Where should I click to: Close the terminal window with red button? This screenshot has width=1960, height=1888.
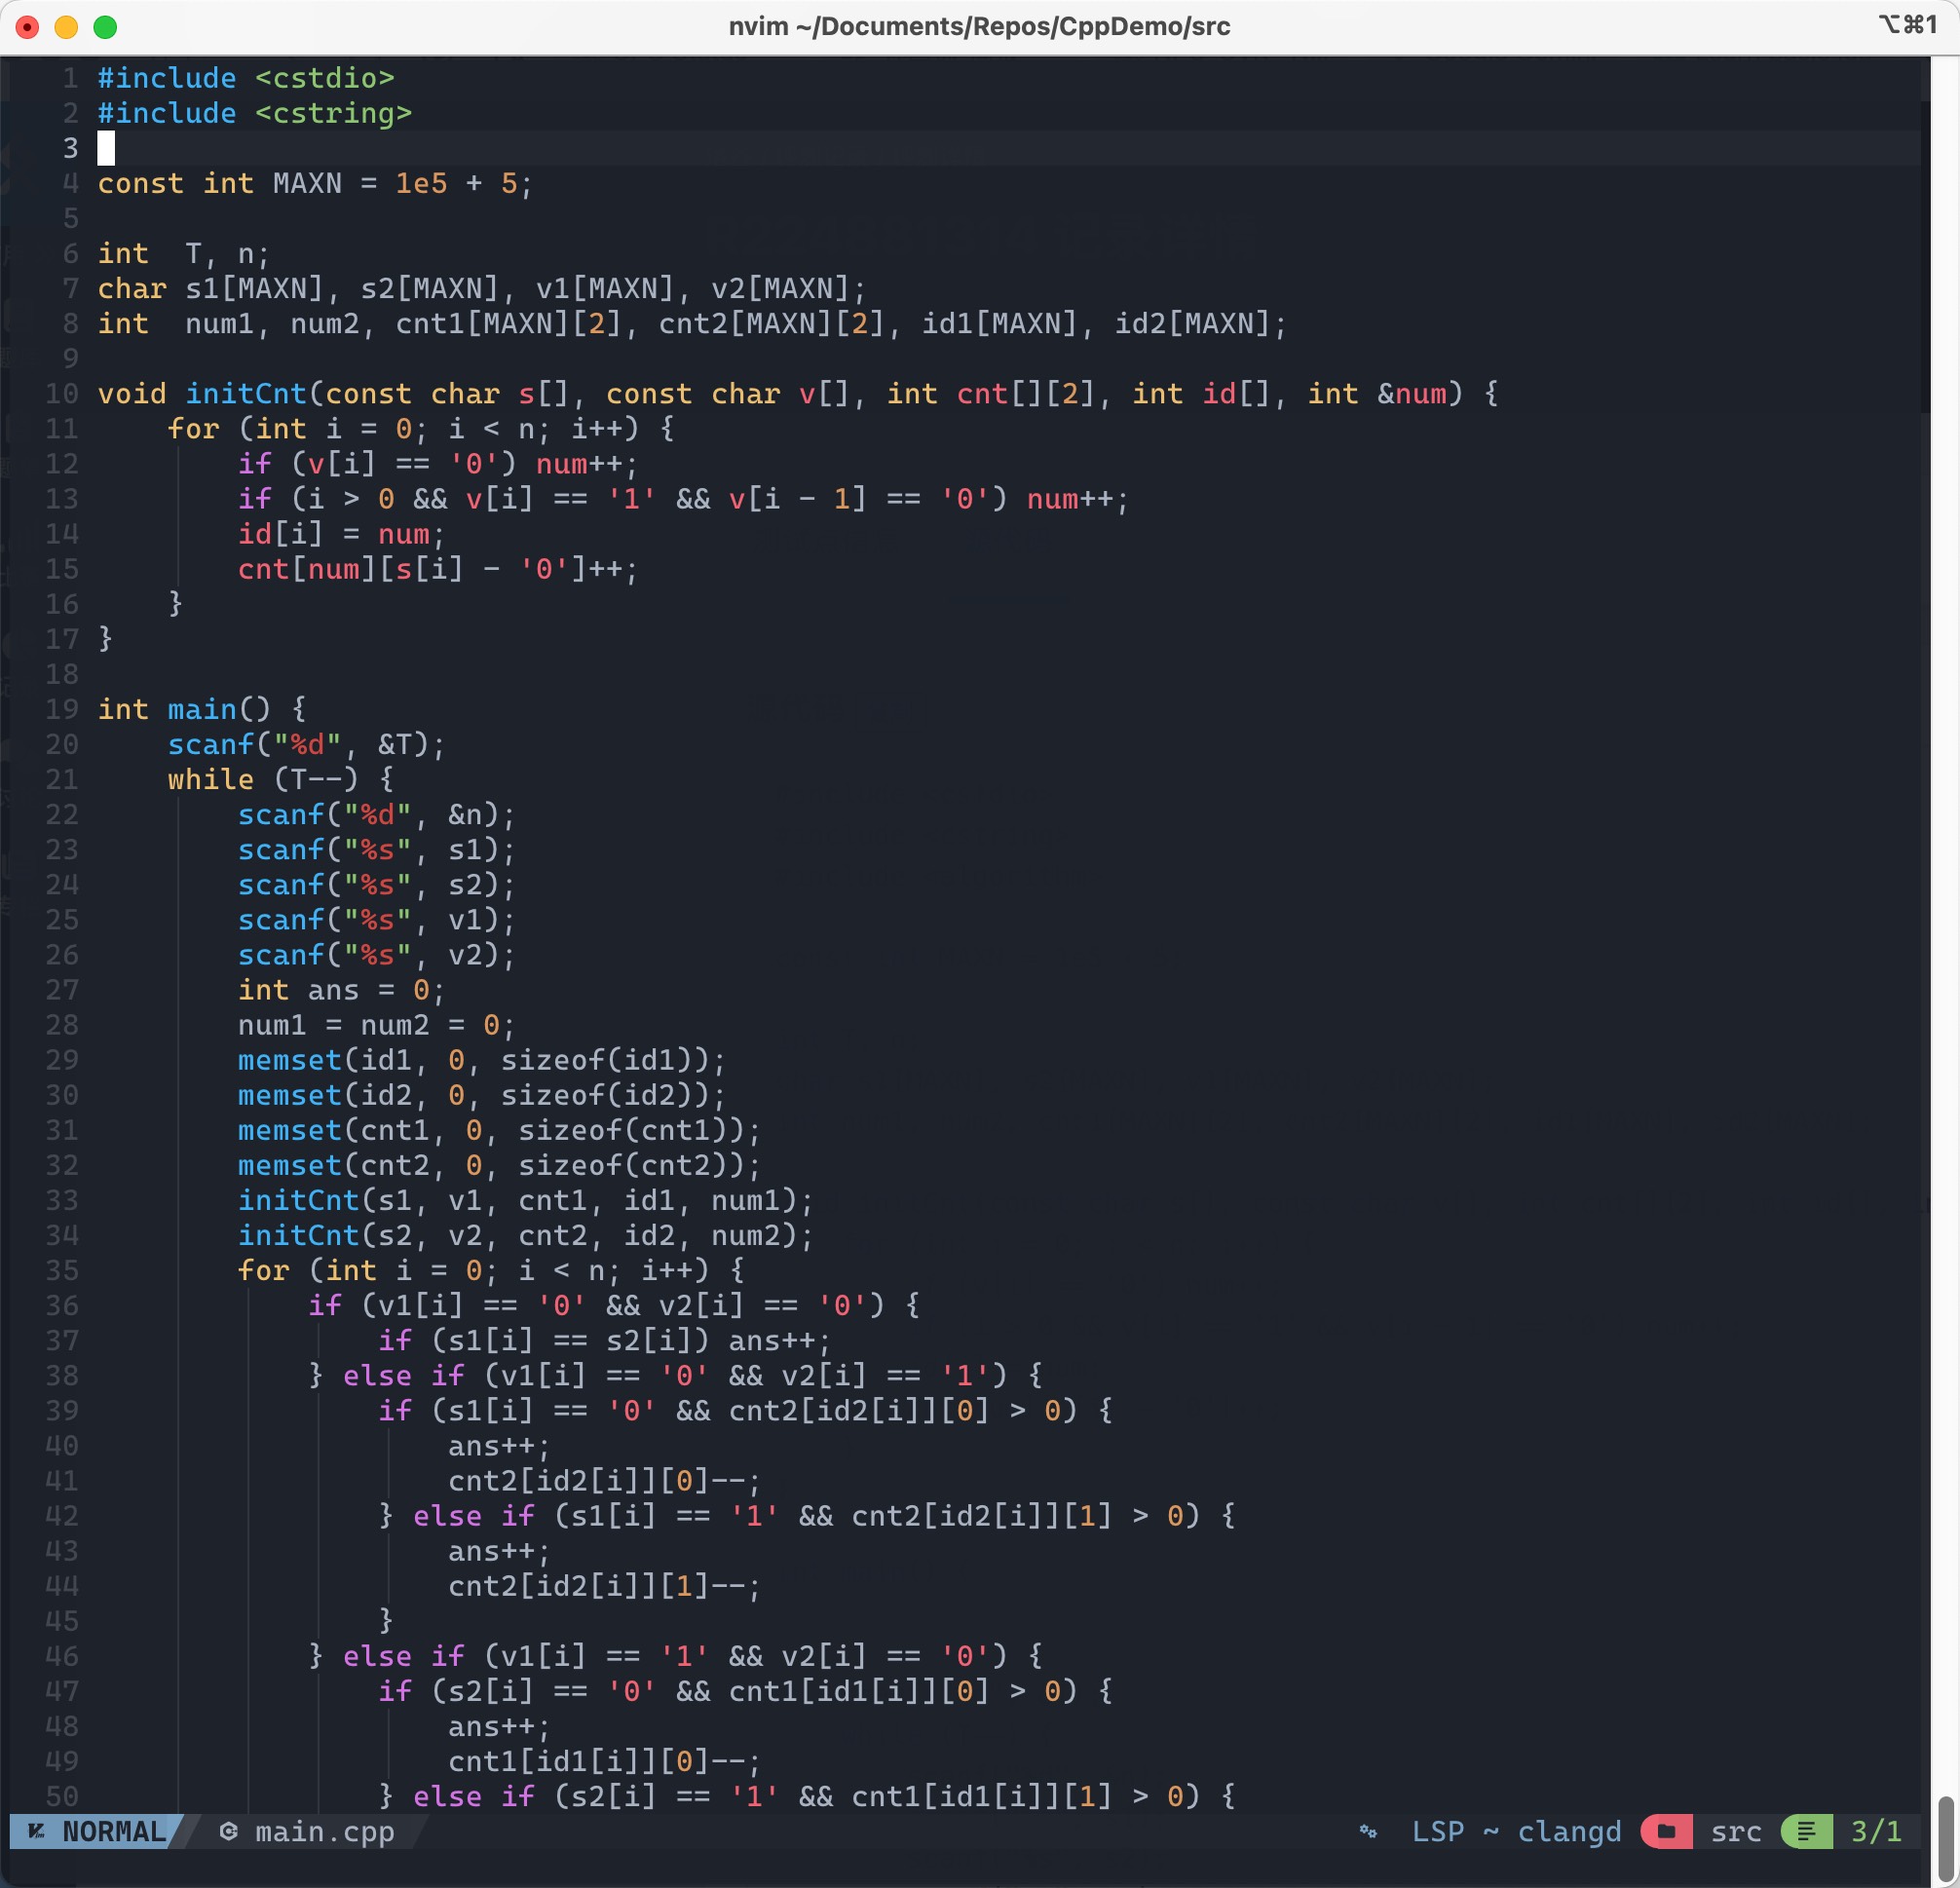(28, 27)
